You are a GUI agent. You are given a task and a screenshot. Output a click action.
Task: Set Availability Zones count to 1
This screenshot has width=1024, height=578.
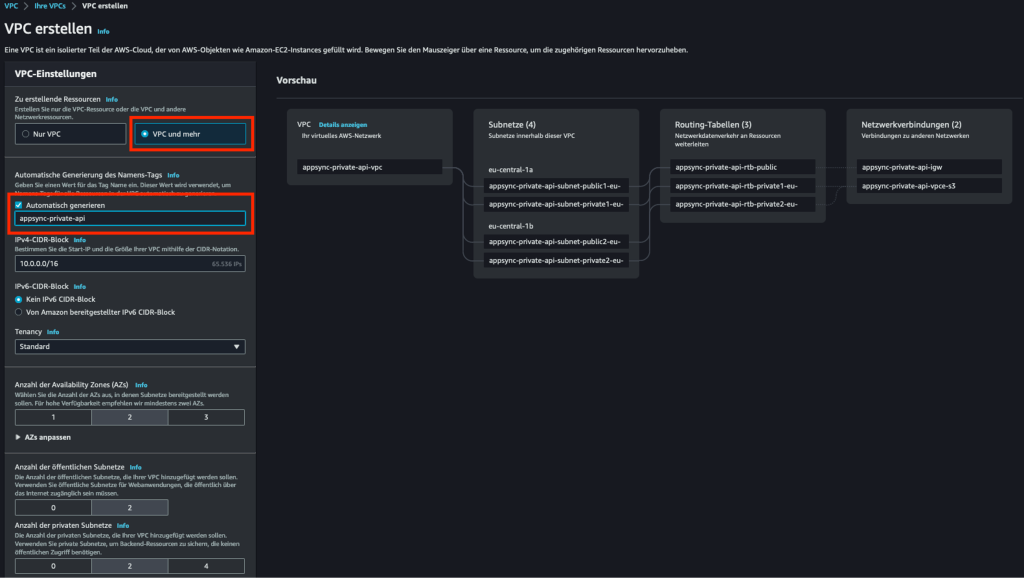(53, 417)
